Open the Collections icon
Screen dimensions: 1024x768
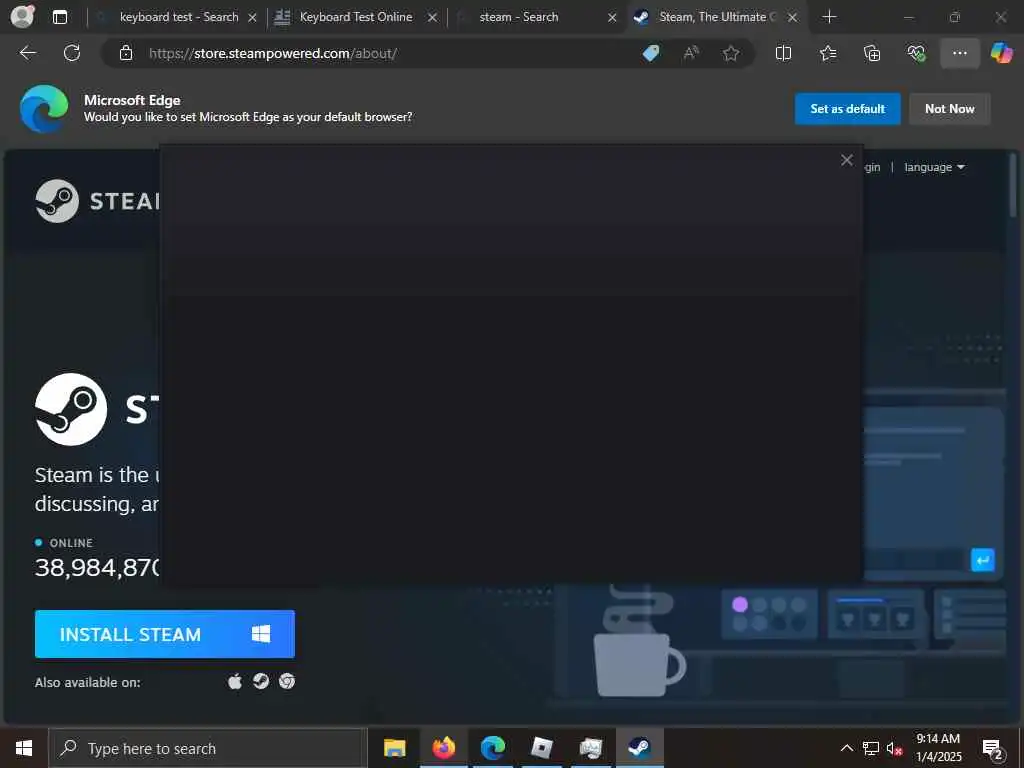pyautogui.click(x=872, y=53)
